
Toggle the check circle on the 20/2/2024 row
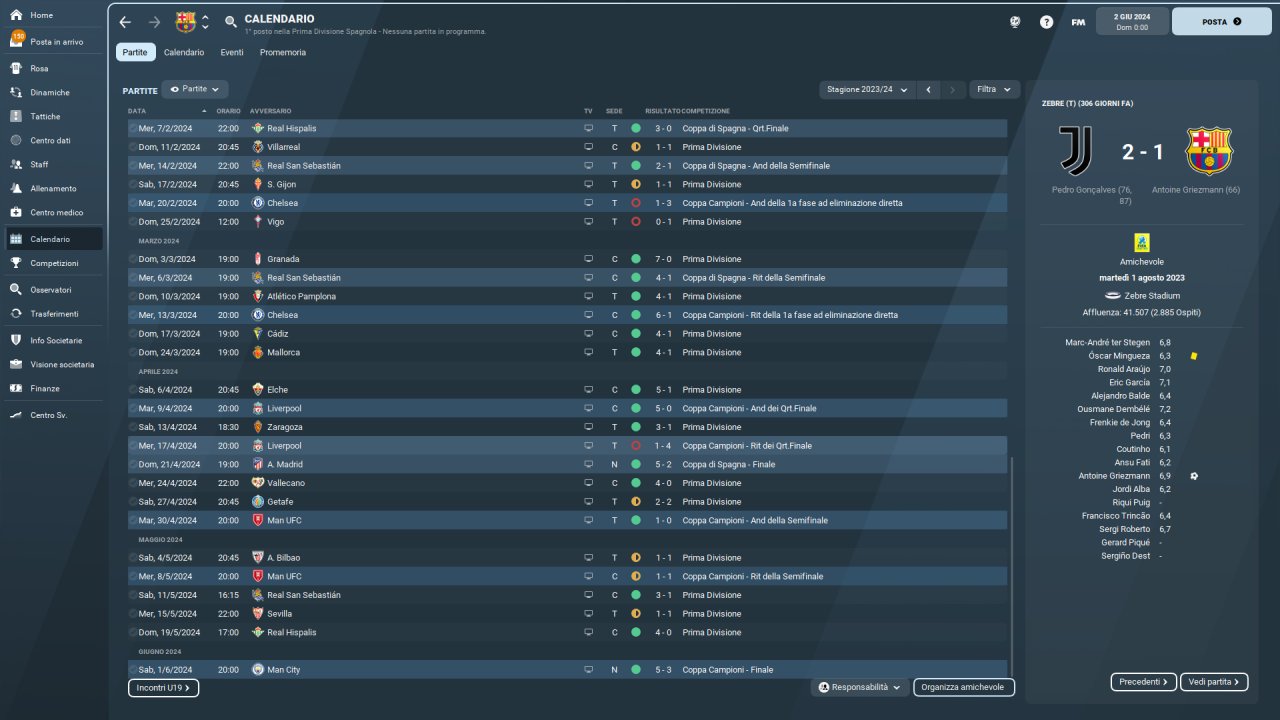(133, 203)
